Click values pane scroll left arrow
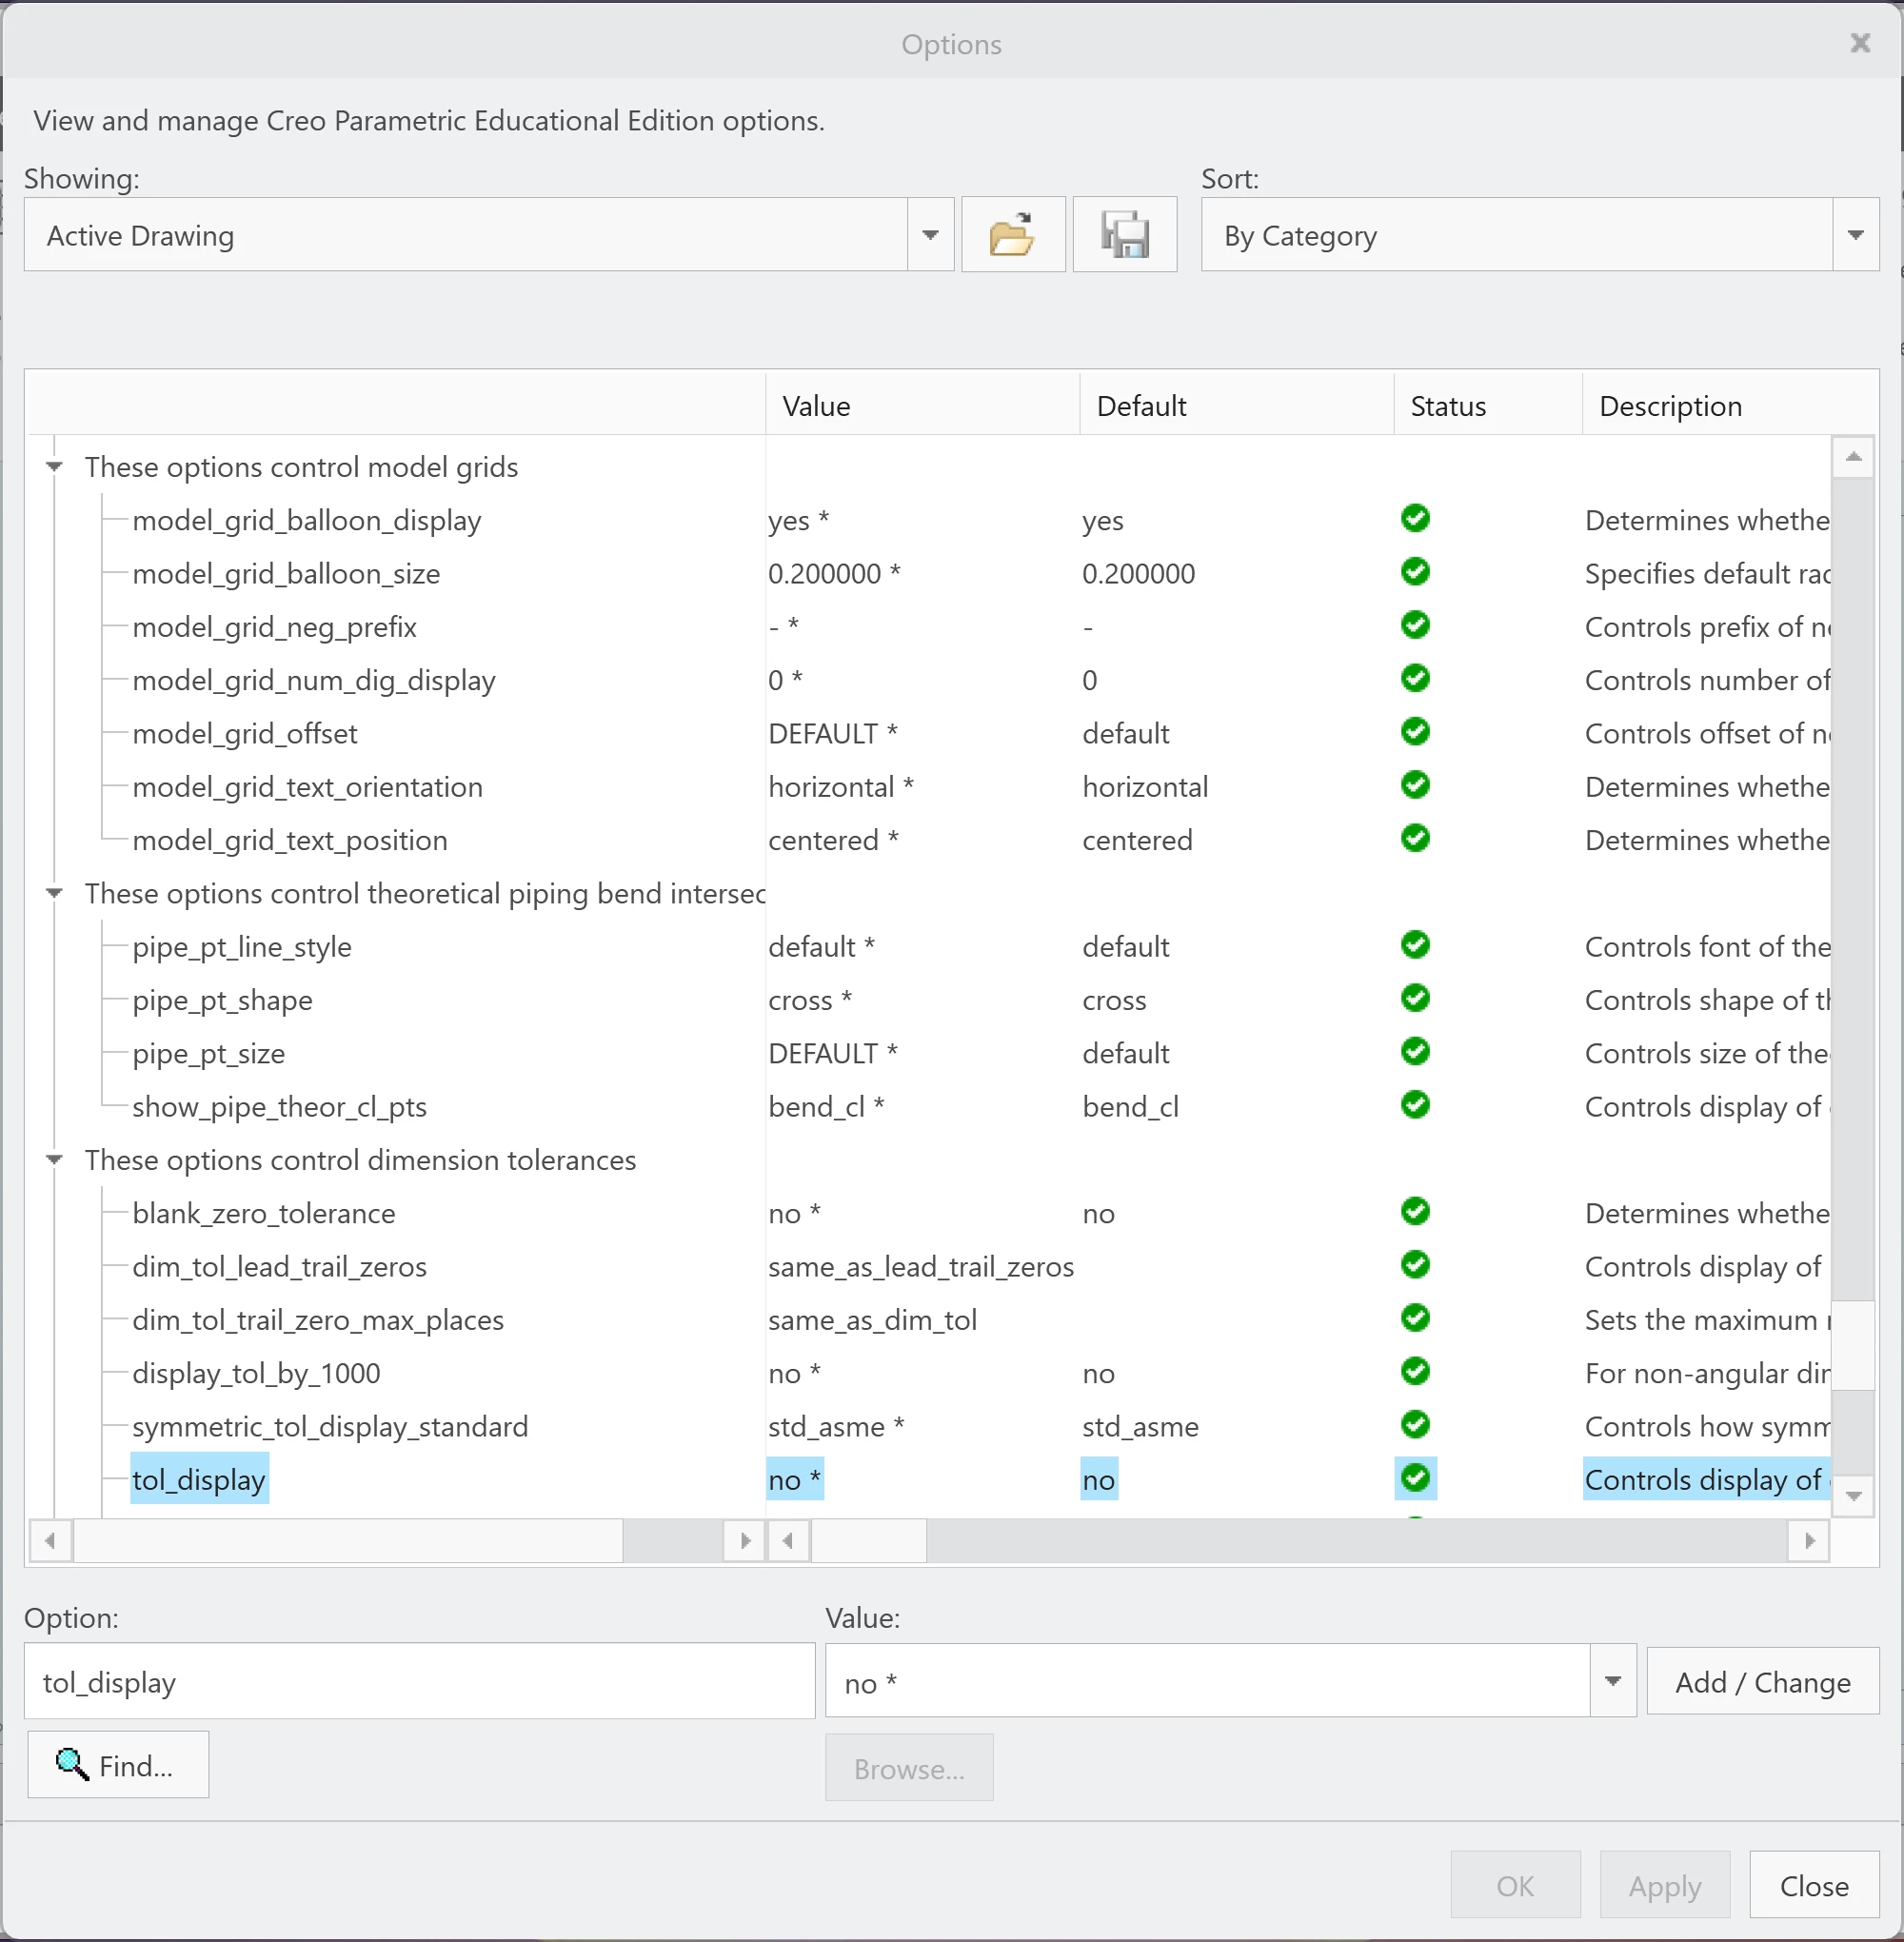 (x=789, y=1541)
